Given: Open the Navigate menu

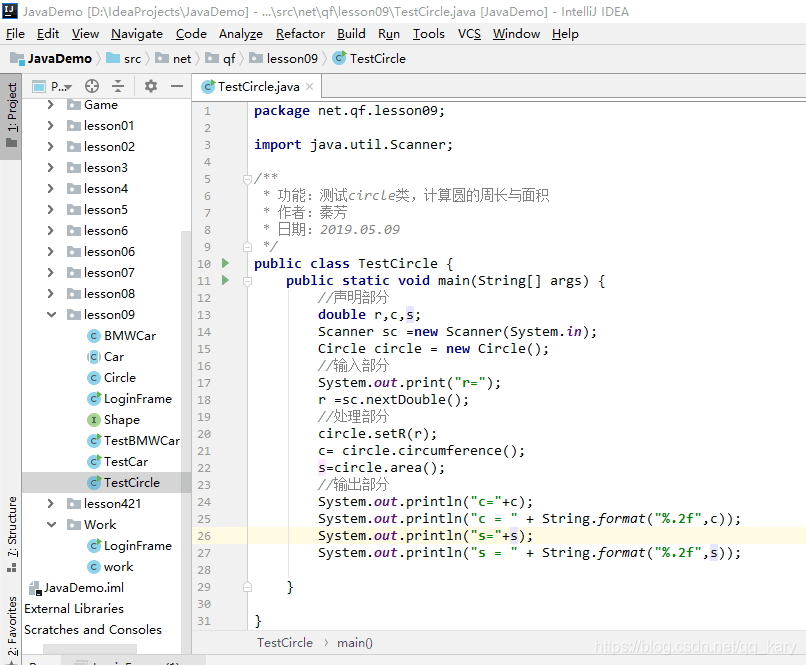Looking at the screenshot, I should click(x=137, y=34).
